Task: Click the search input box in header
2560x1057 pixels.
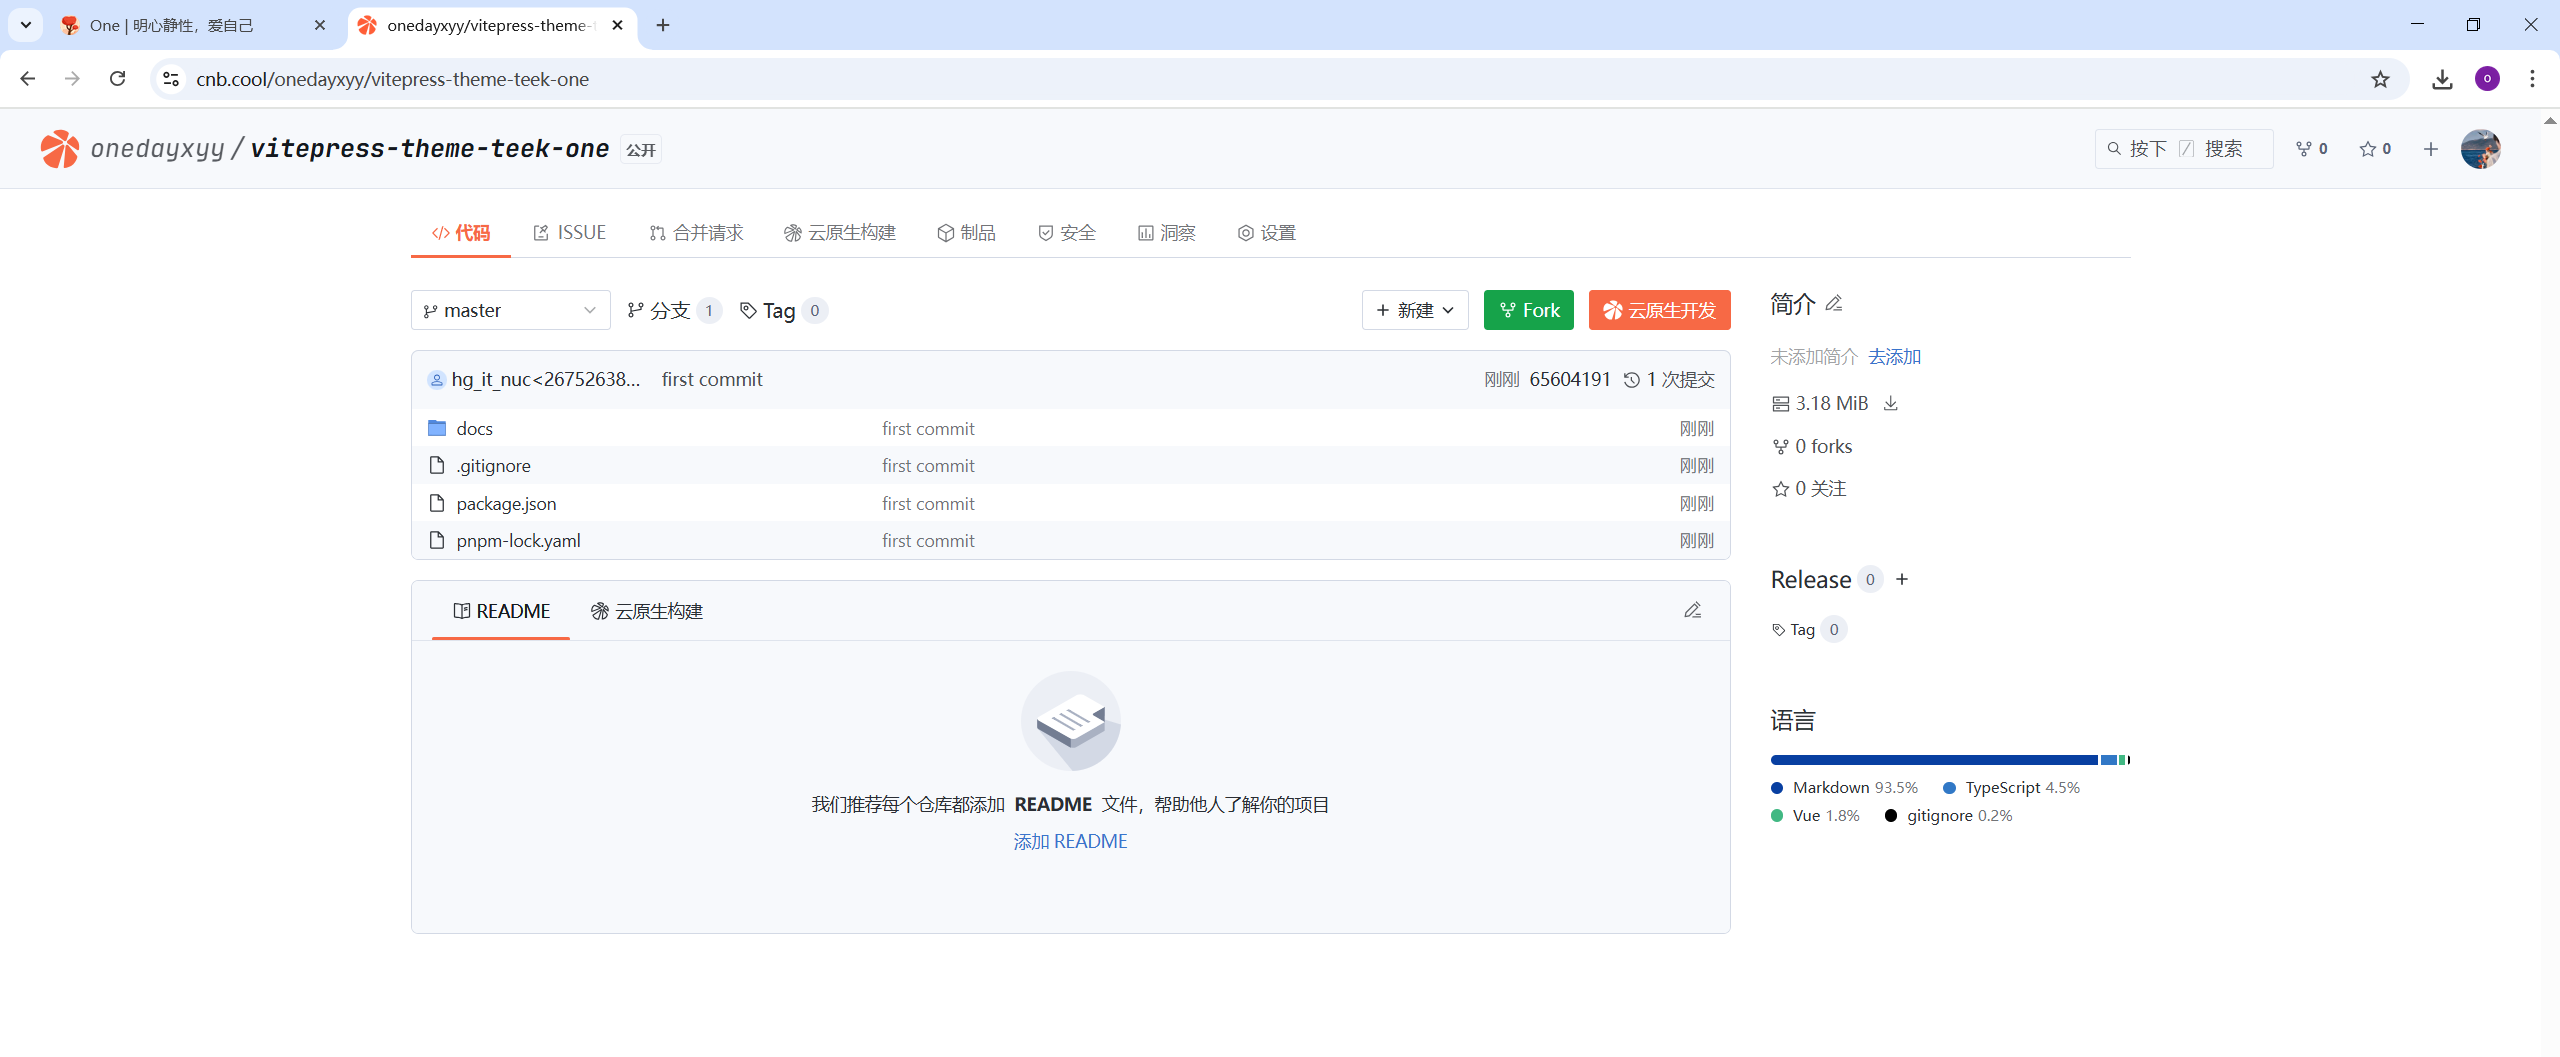Action: [2183, 149]
